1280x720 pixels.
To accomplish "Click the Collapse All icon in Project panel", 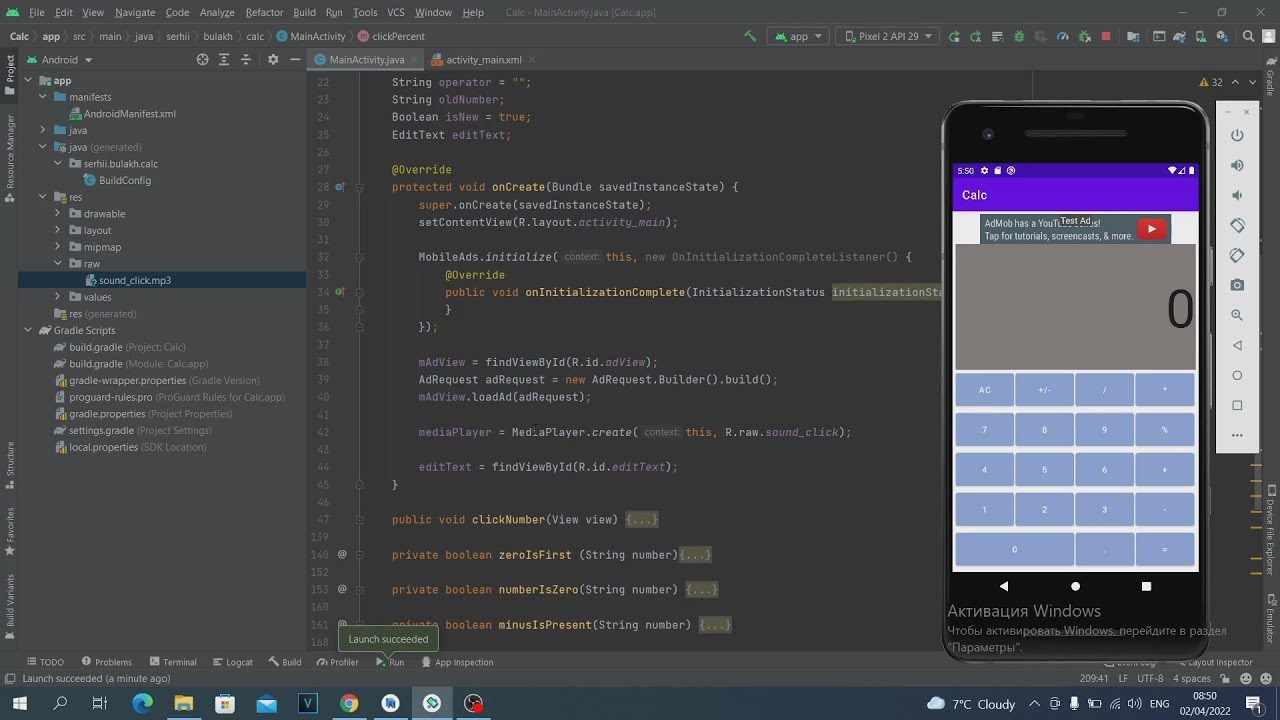I will (x=245, y=60).
